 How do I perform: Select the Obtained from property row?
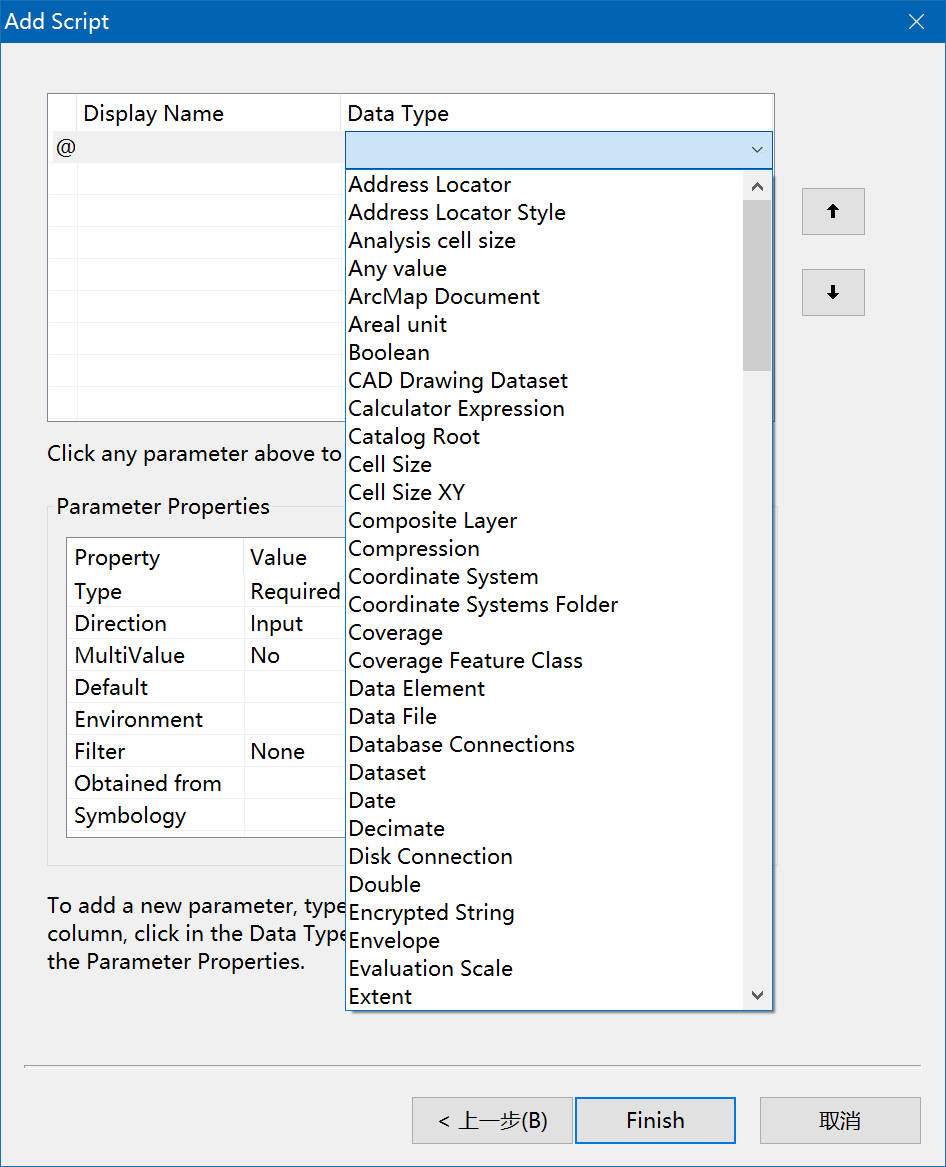tap(206, 784)
